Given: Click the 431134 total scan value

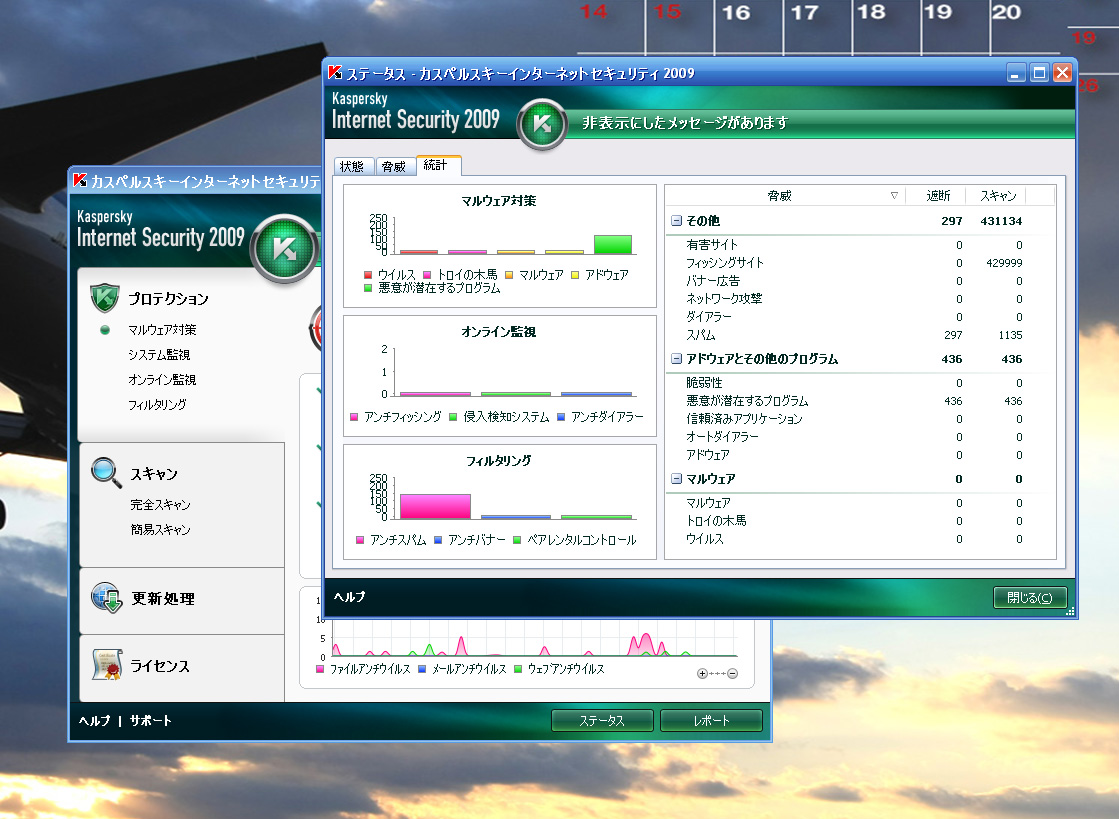Looking at the screenshot, I should 1001,221.
